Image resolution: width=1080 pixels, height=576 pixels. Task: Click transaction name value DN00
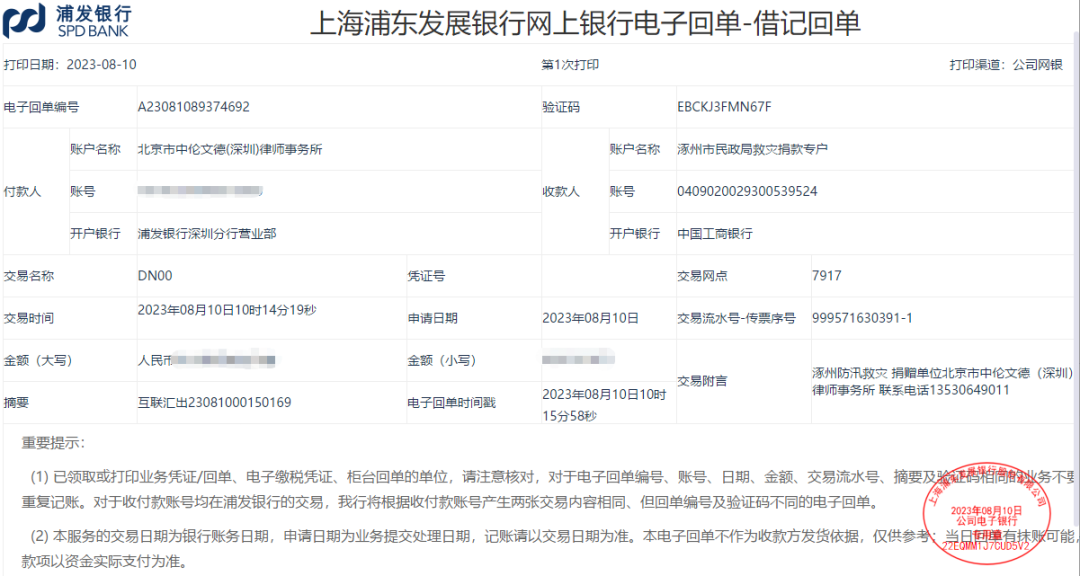[155, 275]
